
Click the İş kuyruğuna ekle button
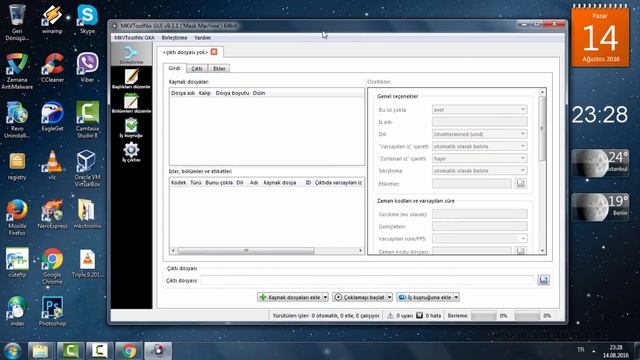(x=425, y=297)
